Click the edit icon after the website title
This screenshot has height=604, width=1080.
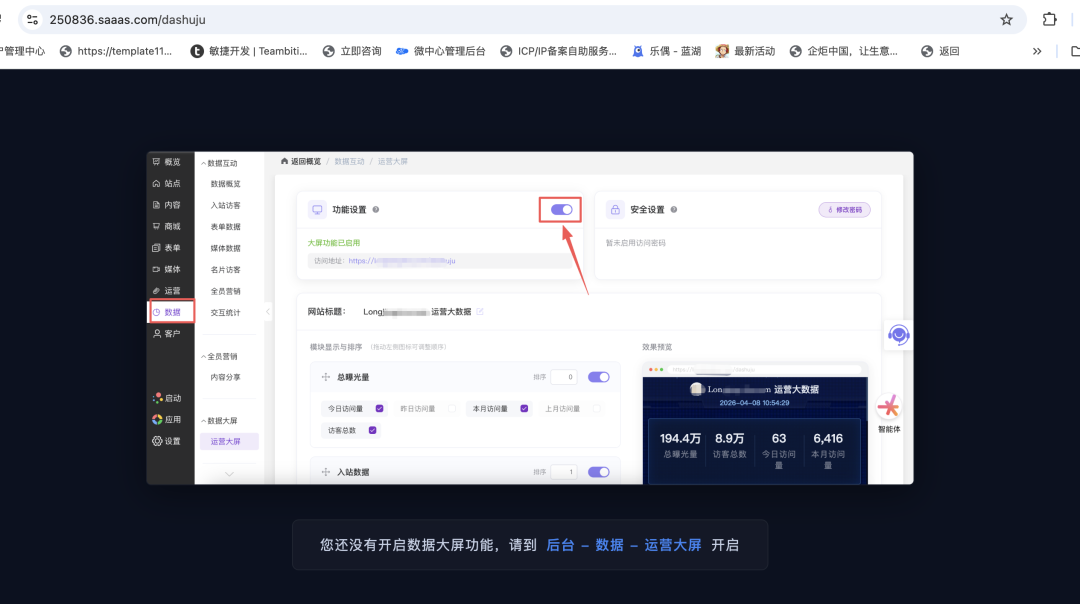(x=480, y=311)
